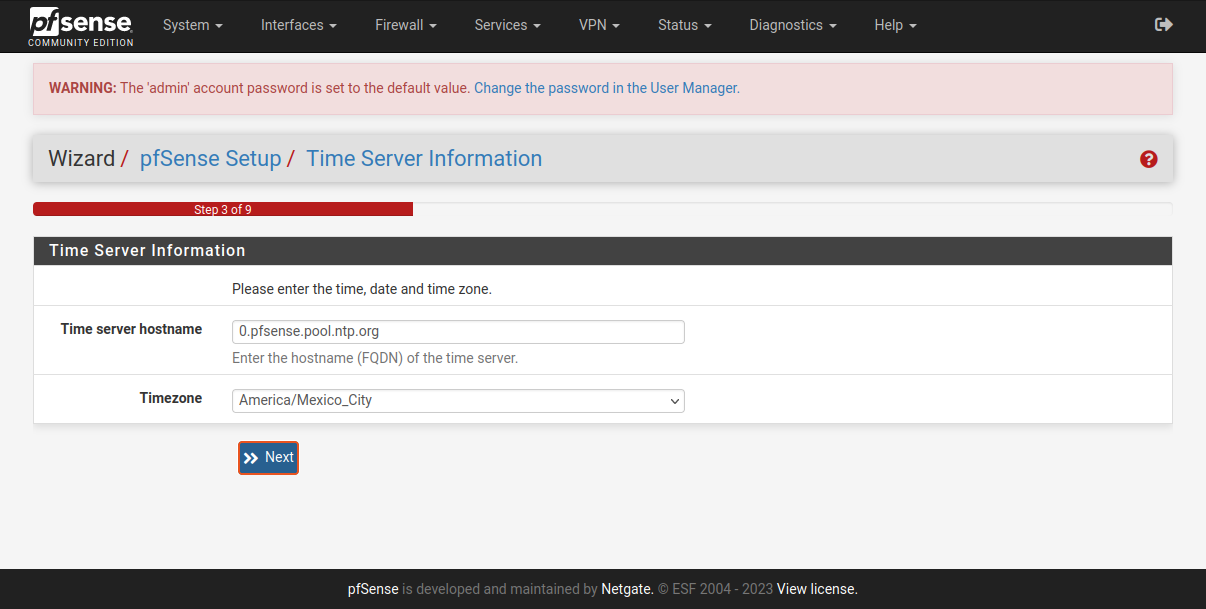
Task: Click the pfSense Setup breadcrumb link
Action: [x=210, y=158]
